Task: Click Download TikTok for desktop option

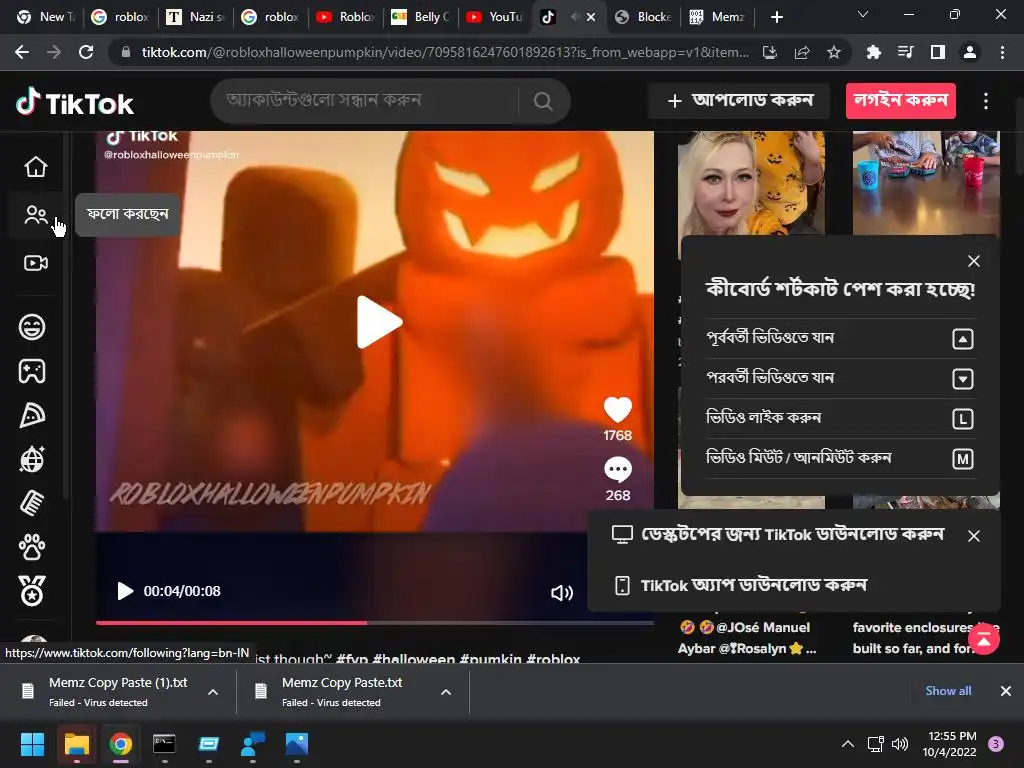Action: 778,534
